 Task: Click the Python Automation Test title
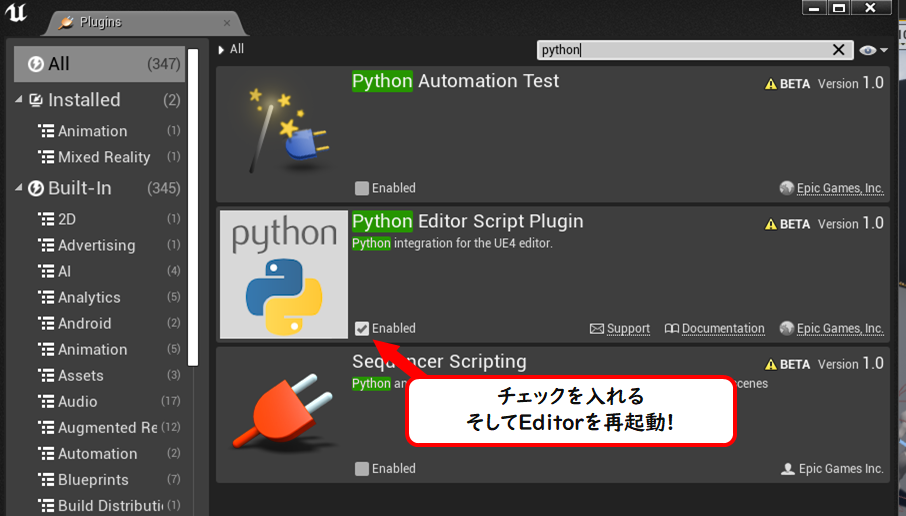(455, 81)
